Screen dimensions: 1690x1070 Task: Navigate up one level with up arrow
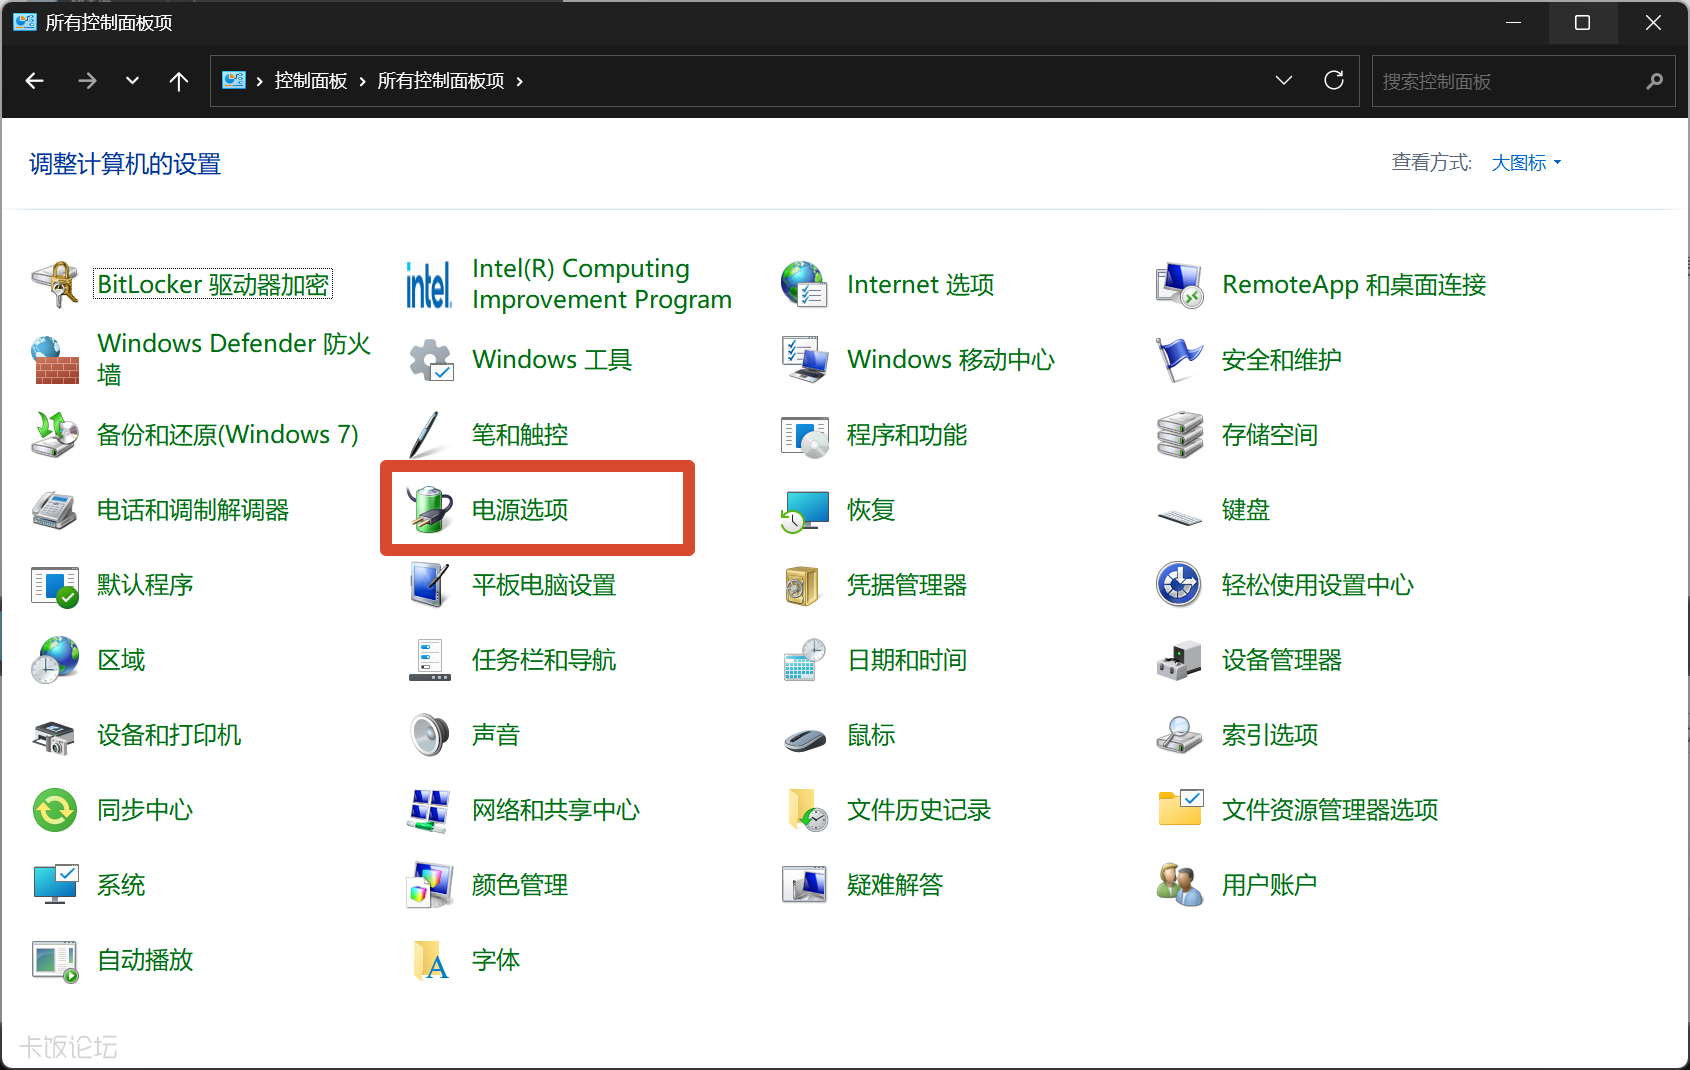pyautogui.click(x=179, y=81)
